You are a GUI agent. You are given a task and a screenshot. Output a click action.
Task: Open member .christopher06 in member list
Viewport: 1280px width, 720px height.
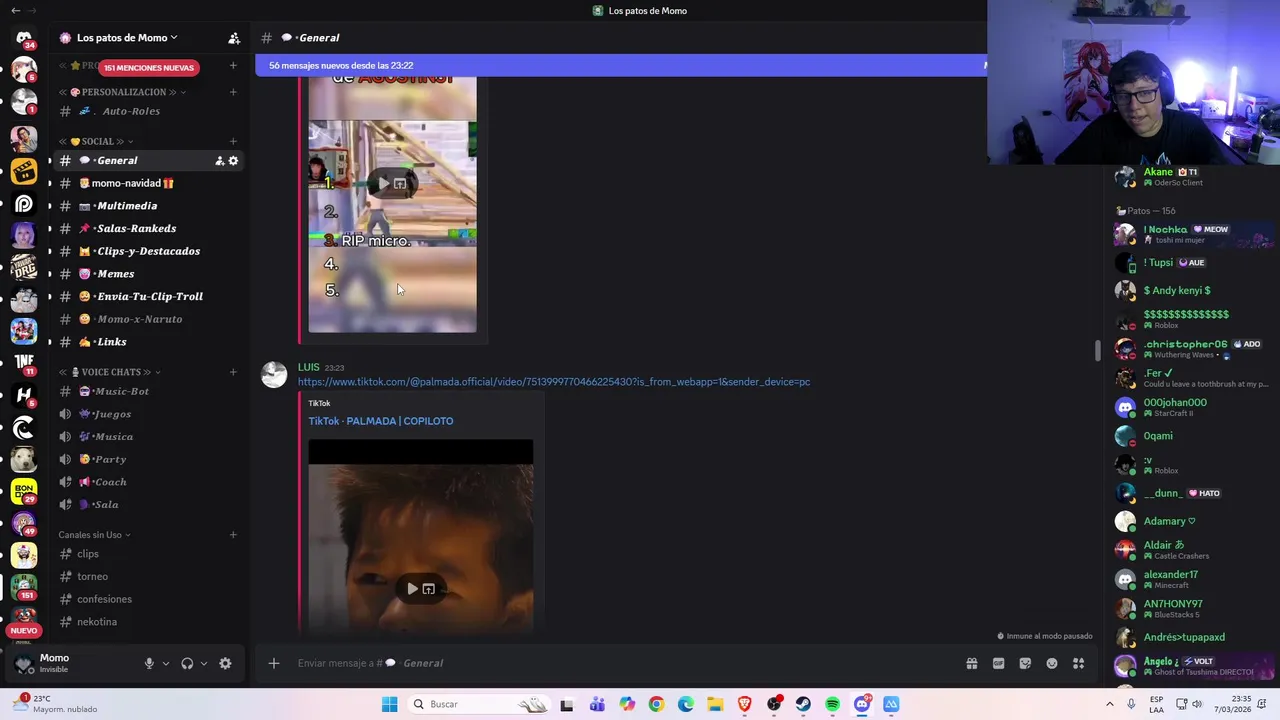(x=1190, y=349)
